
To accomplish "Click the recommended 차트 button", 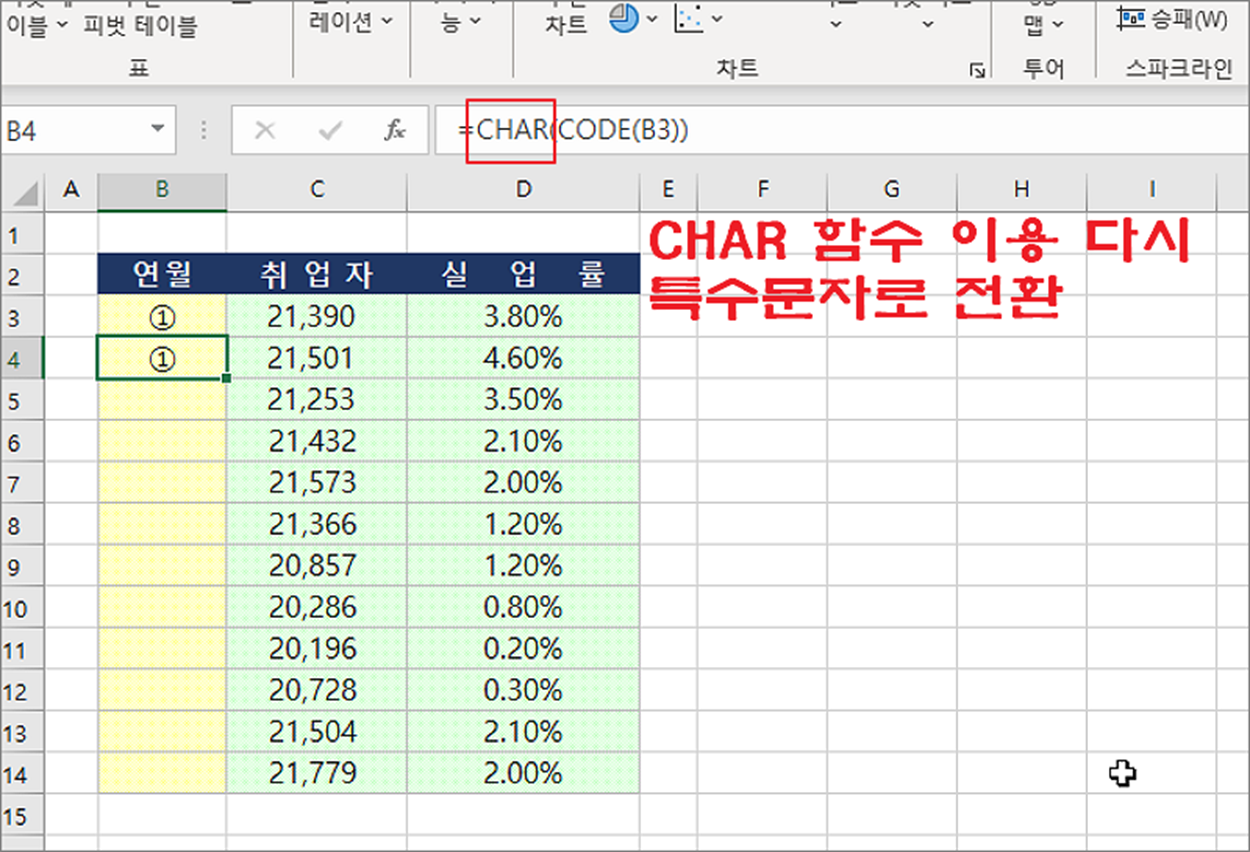I will (566, 26).
